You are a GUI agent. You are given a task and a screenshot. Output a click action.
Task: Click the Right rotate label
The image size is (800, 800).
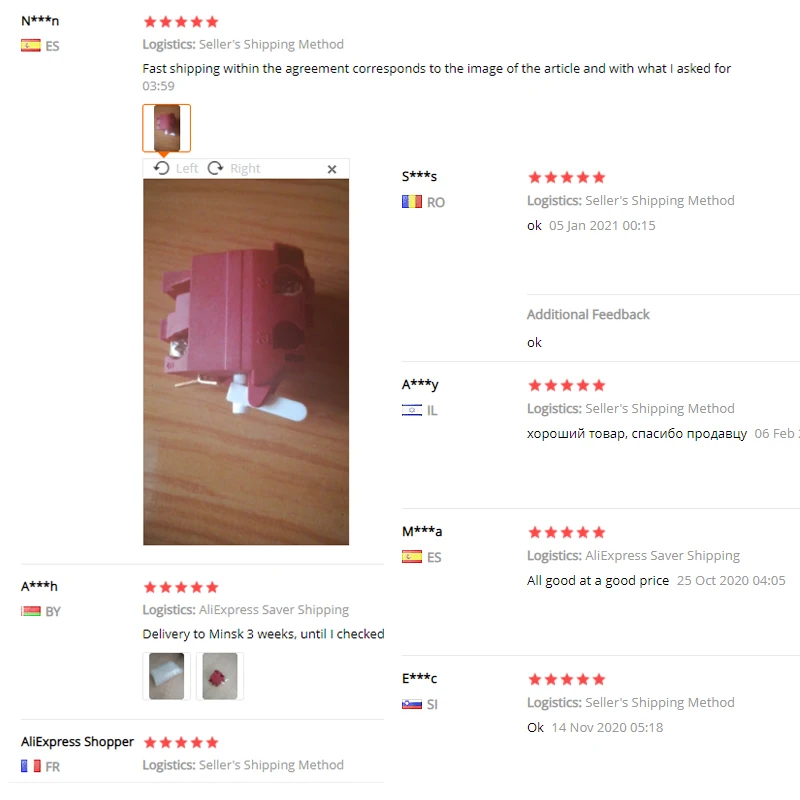[x=245, y=168]
